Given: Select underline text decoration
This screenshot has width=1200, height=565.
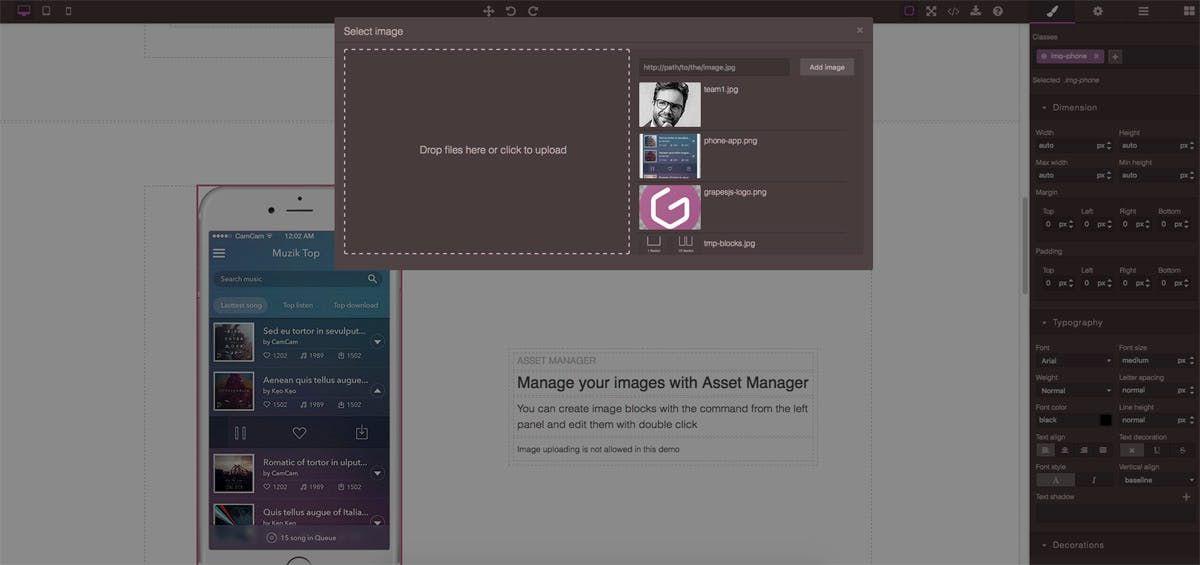Looking at the screenshot, I should pyautogui.click(x=1157, y=450).
